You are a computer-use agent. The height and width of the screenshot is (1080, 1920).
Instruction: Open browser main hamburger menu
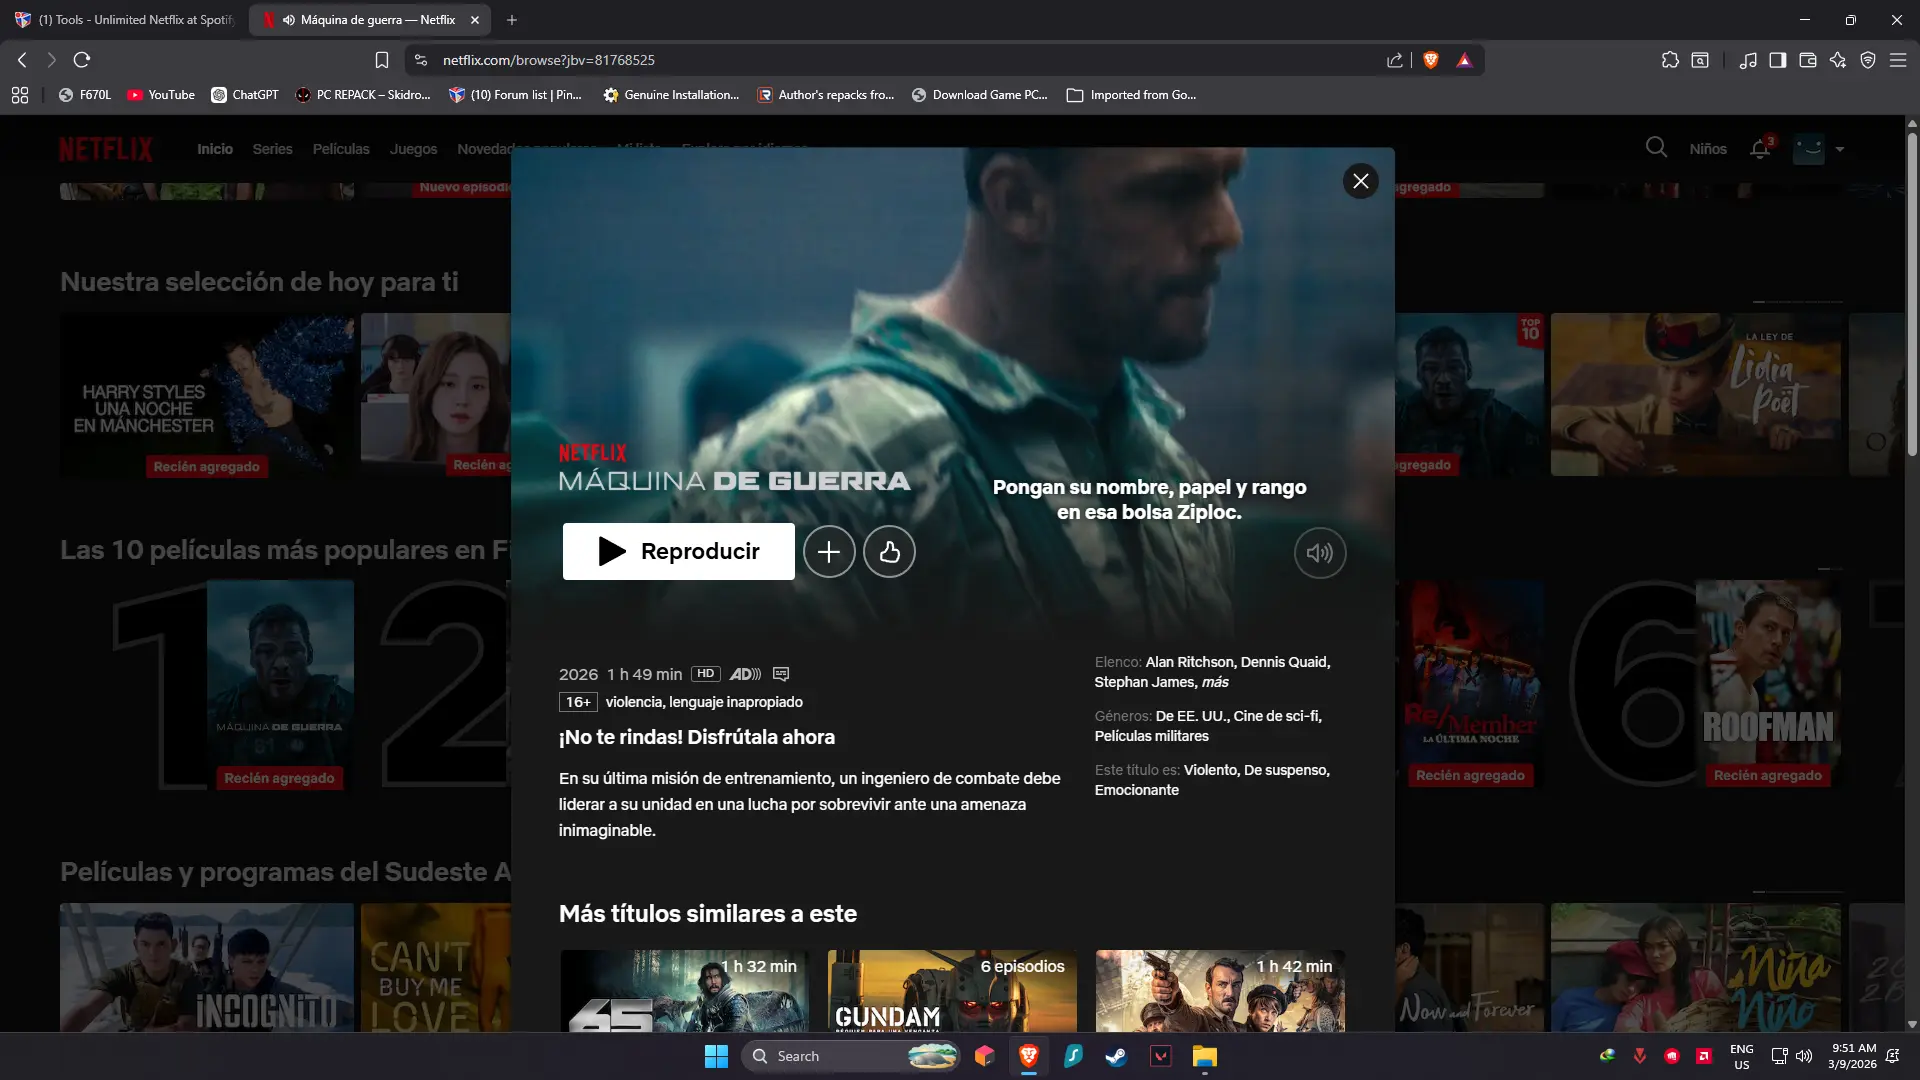click(1897, 60)
